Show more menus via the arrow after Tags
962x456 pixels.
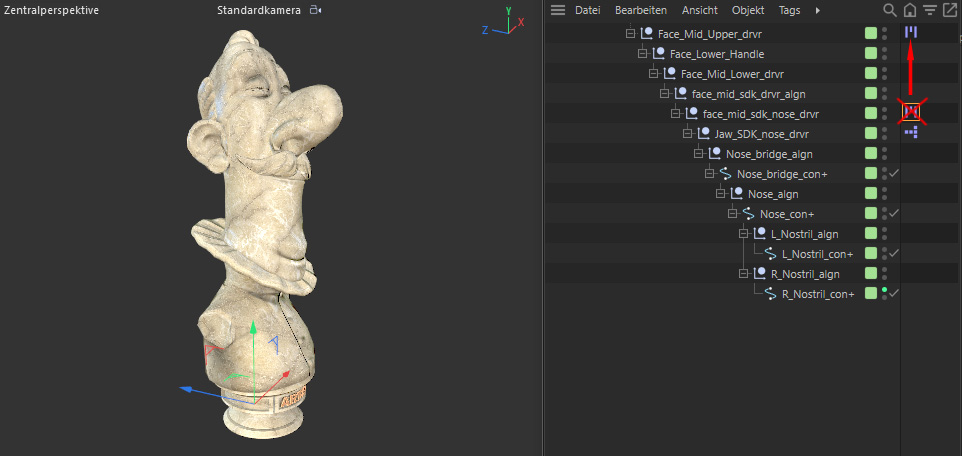pyautogui.click(x=817, y=10)
